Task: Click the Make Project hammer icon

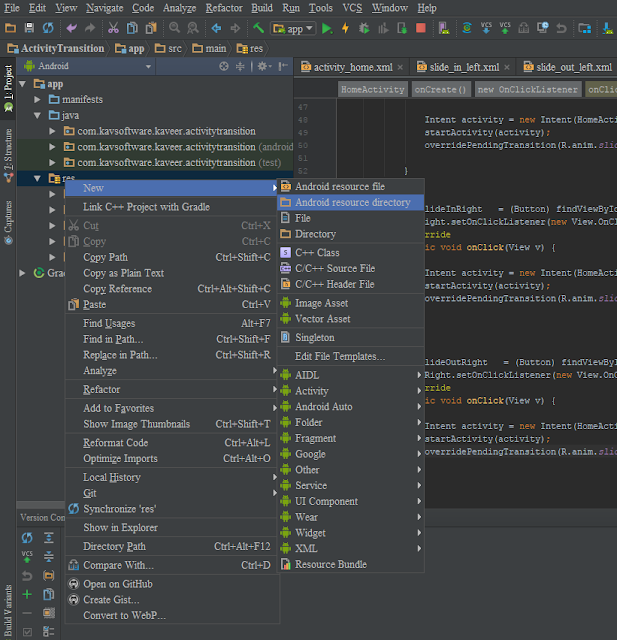Action: coord(258,28)
